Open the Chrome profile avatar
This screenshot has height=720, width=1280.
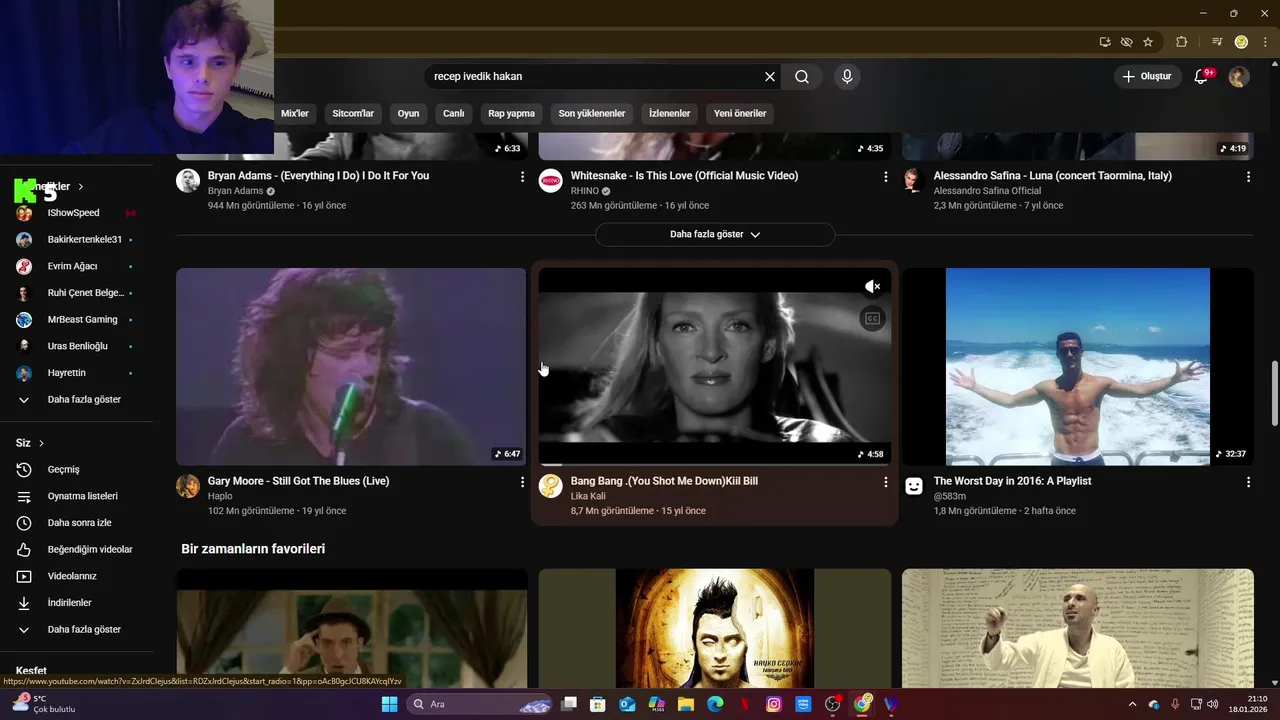click(1241, 42)
